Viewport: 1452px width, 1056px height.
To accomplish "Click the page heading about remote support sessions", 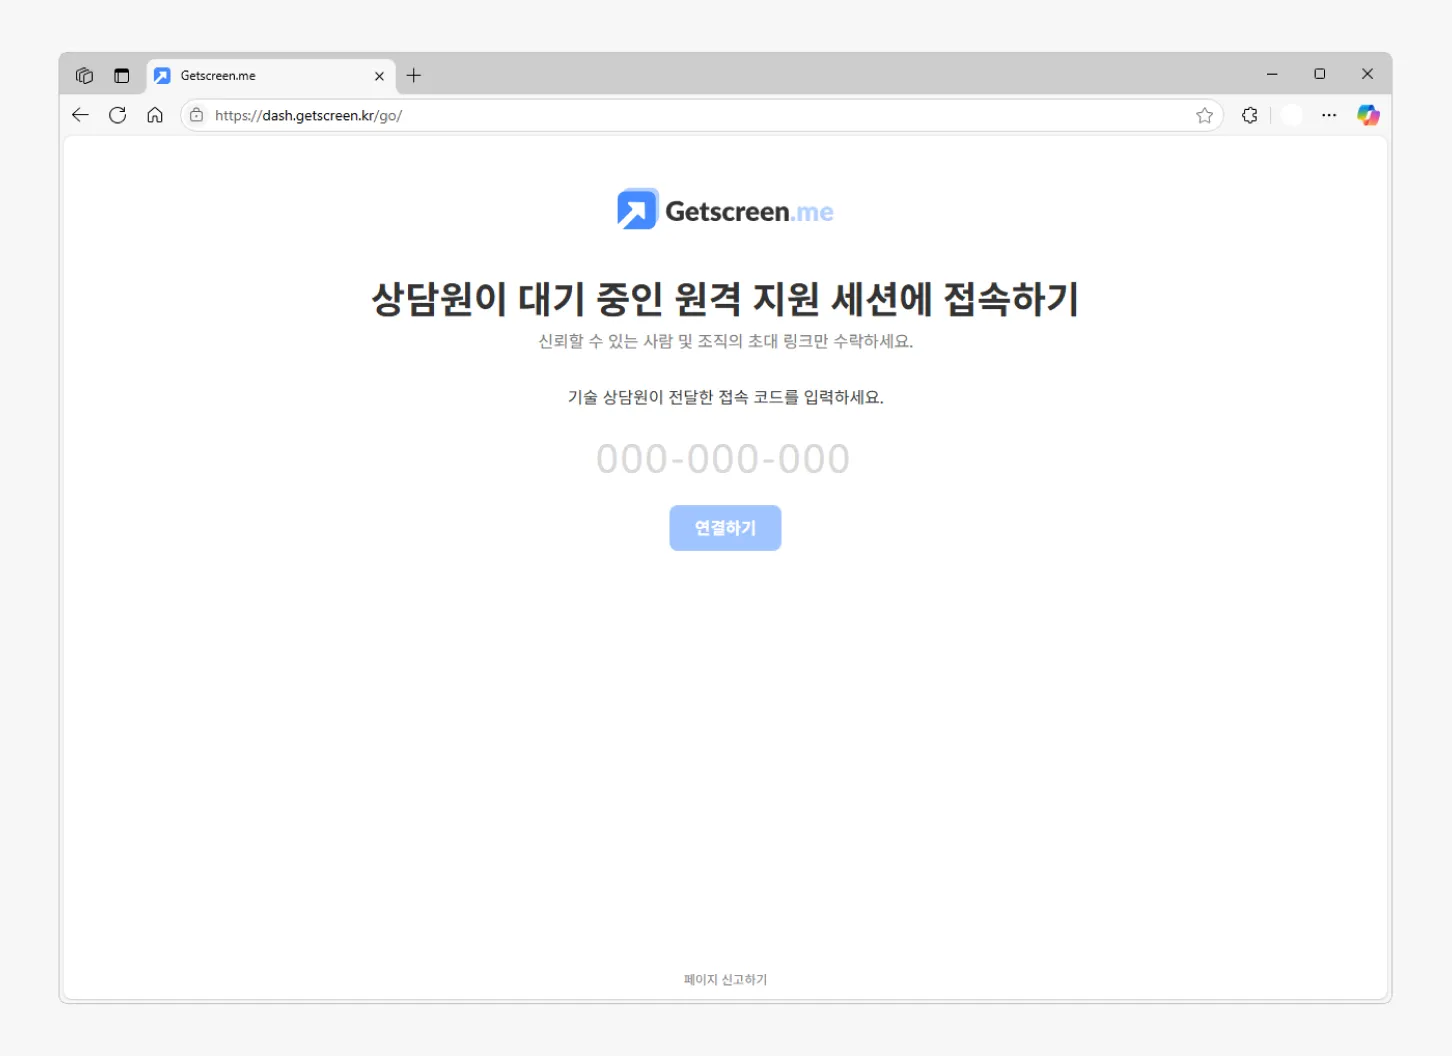I will tap(725, 299).
